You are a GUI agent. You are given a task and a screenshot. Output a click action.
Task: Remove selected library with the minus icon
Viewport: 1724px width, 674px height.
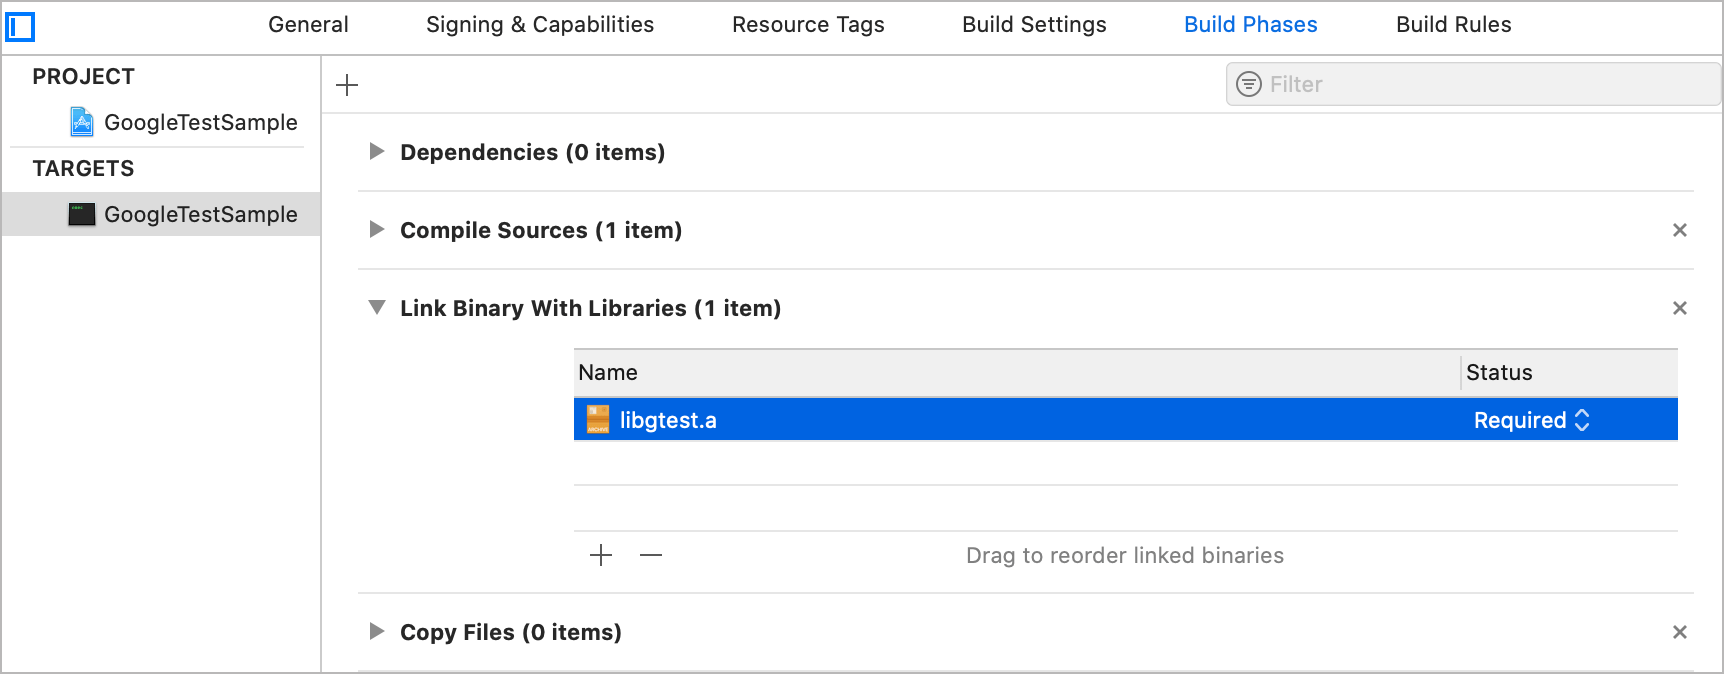click(x=650, y=555)
